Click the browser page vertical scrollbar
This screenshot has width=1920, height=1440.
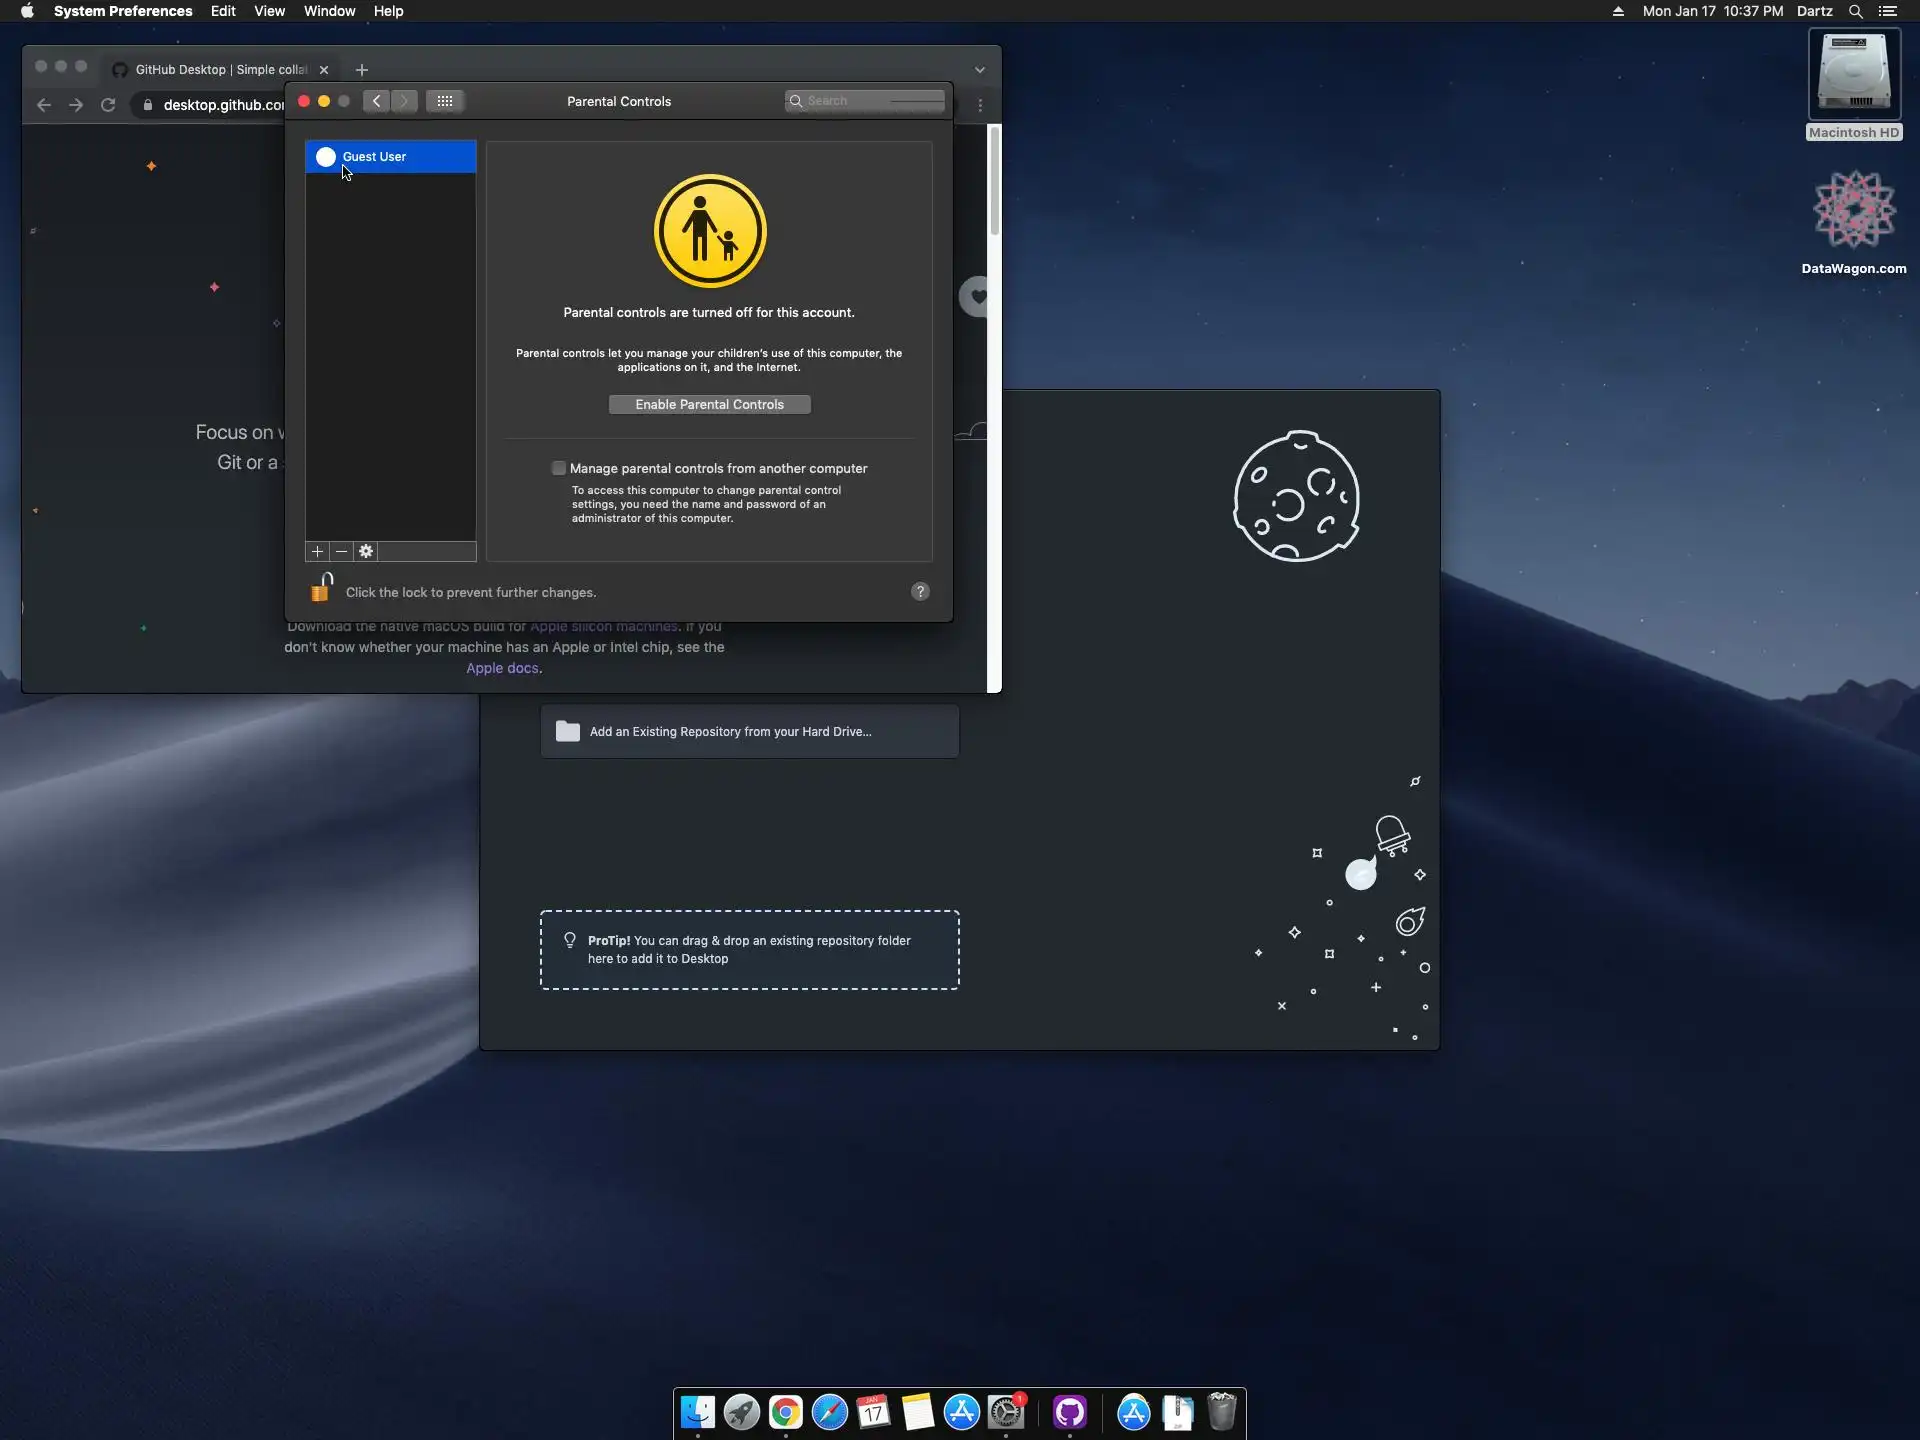[x=994, y=180]
